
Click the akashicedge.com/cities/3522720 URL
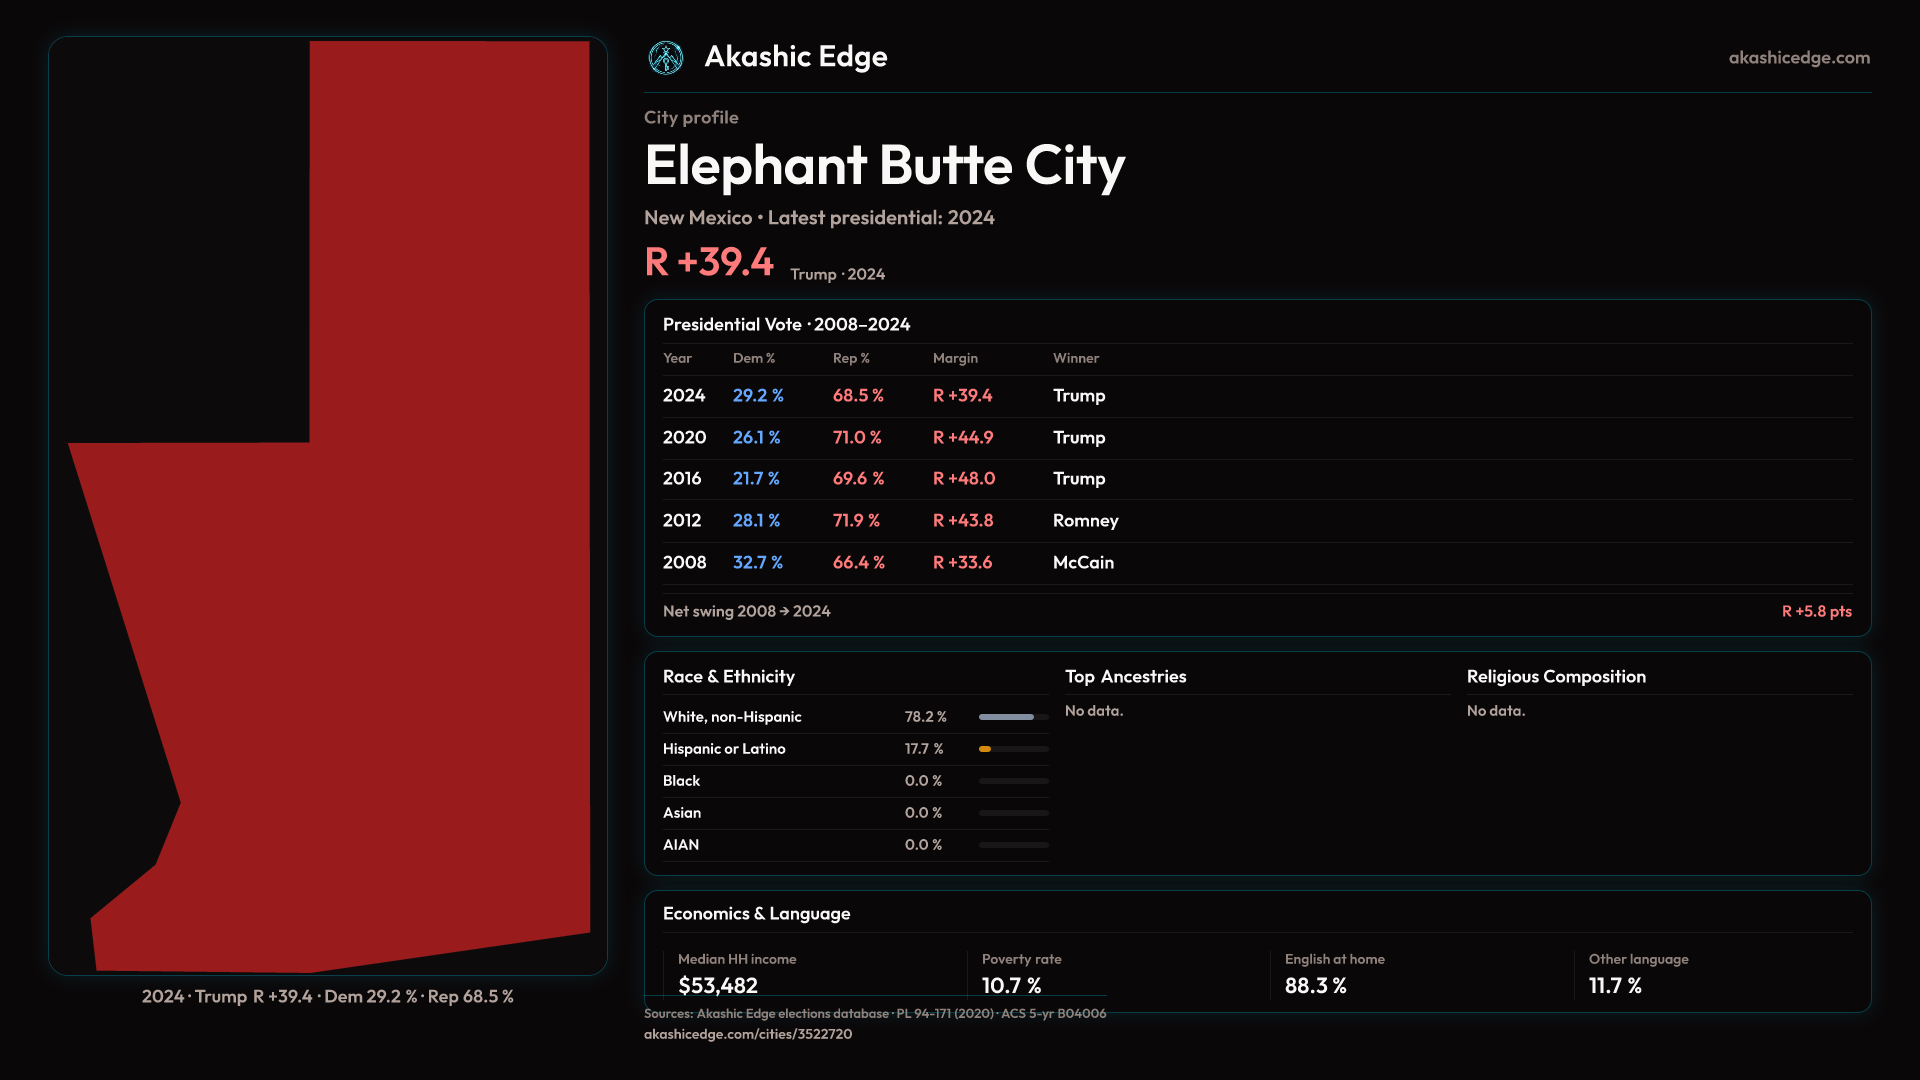[x=747, y=1034]
